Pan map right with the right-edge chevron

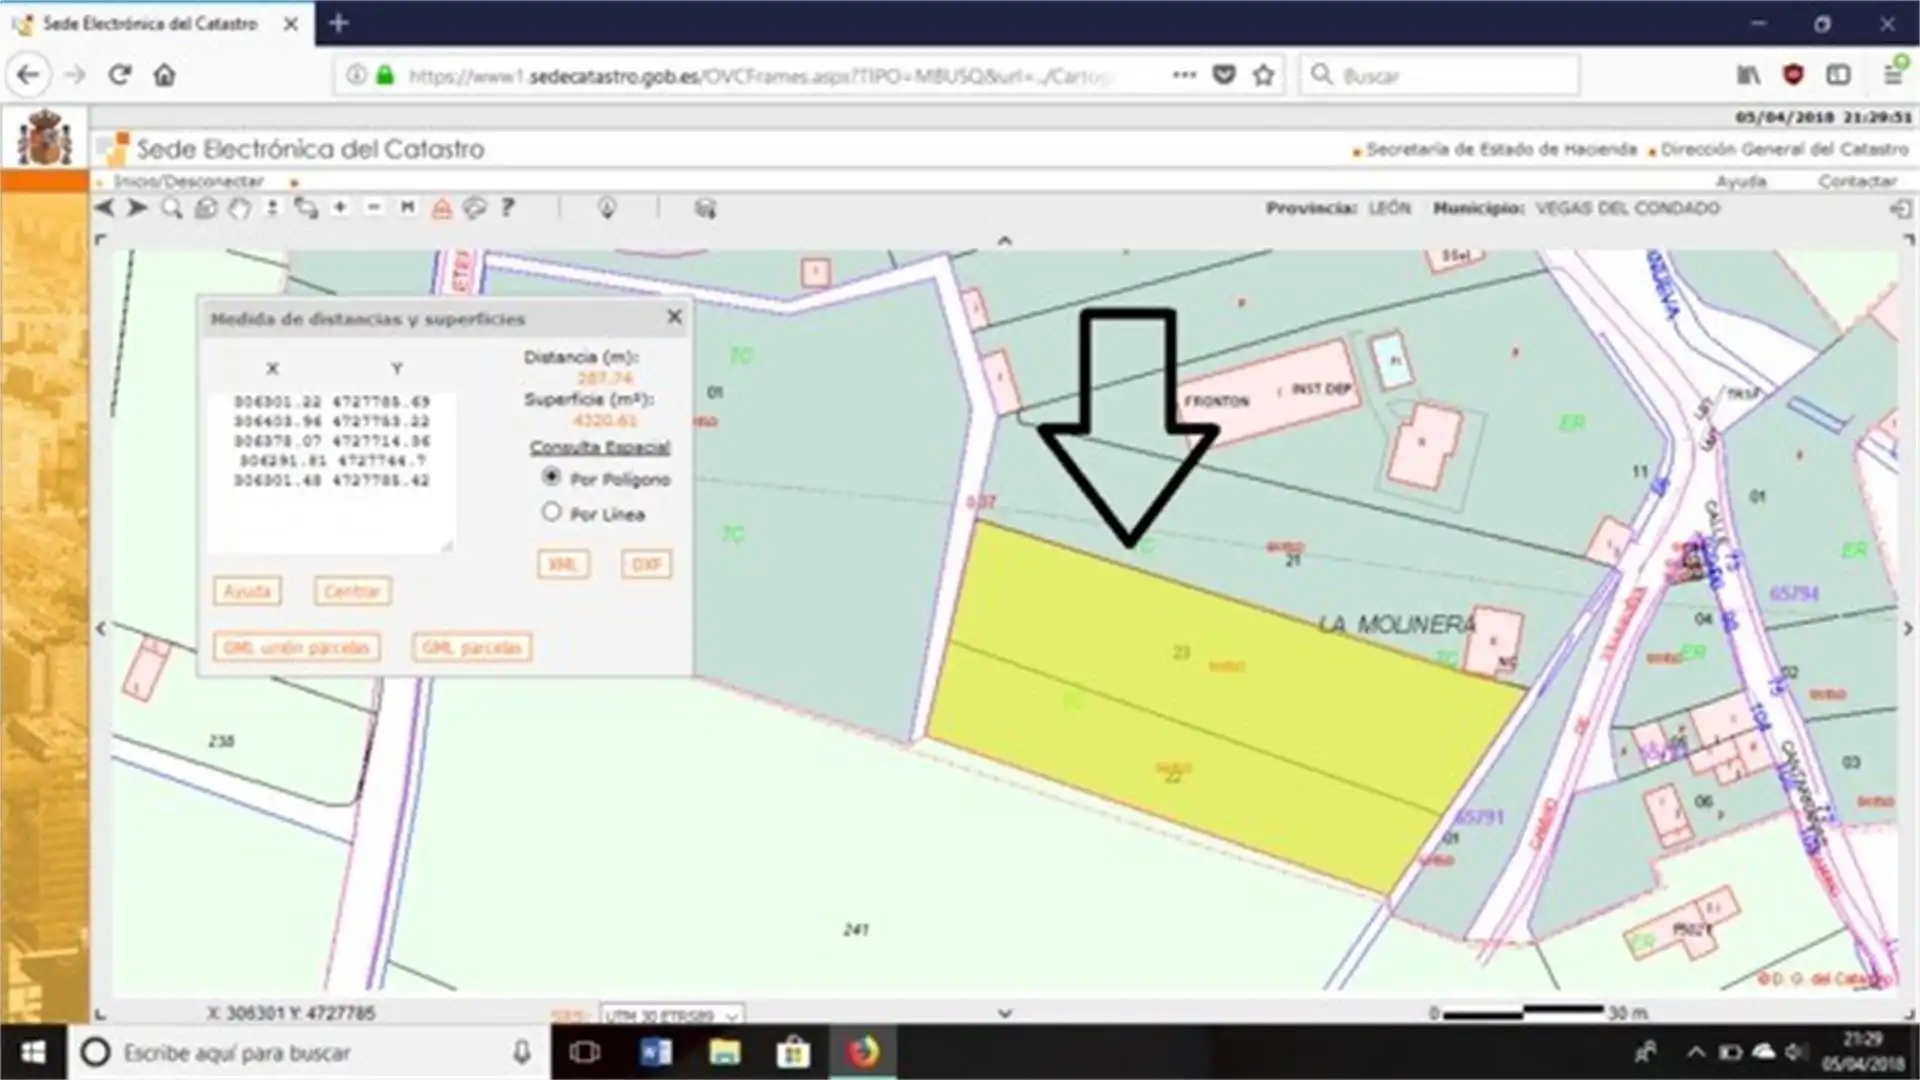[1907, 629]
